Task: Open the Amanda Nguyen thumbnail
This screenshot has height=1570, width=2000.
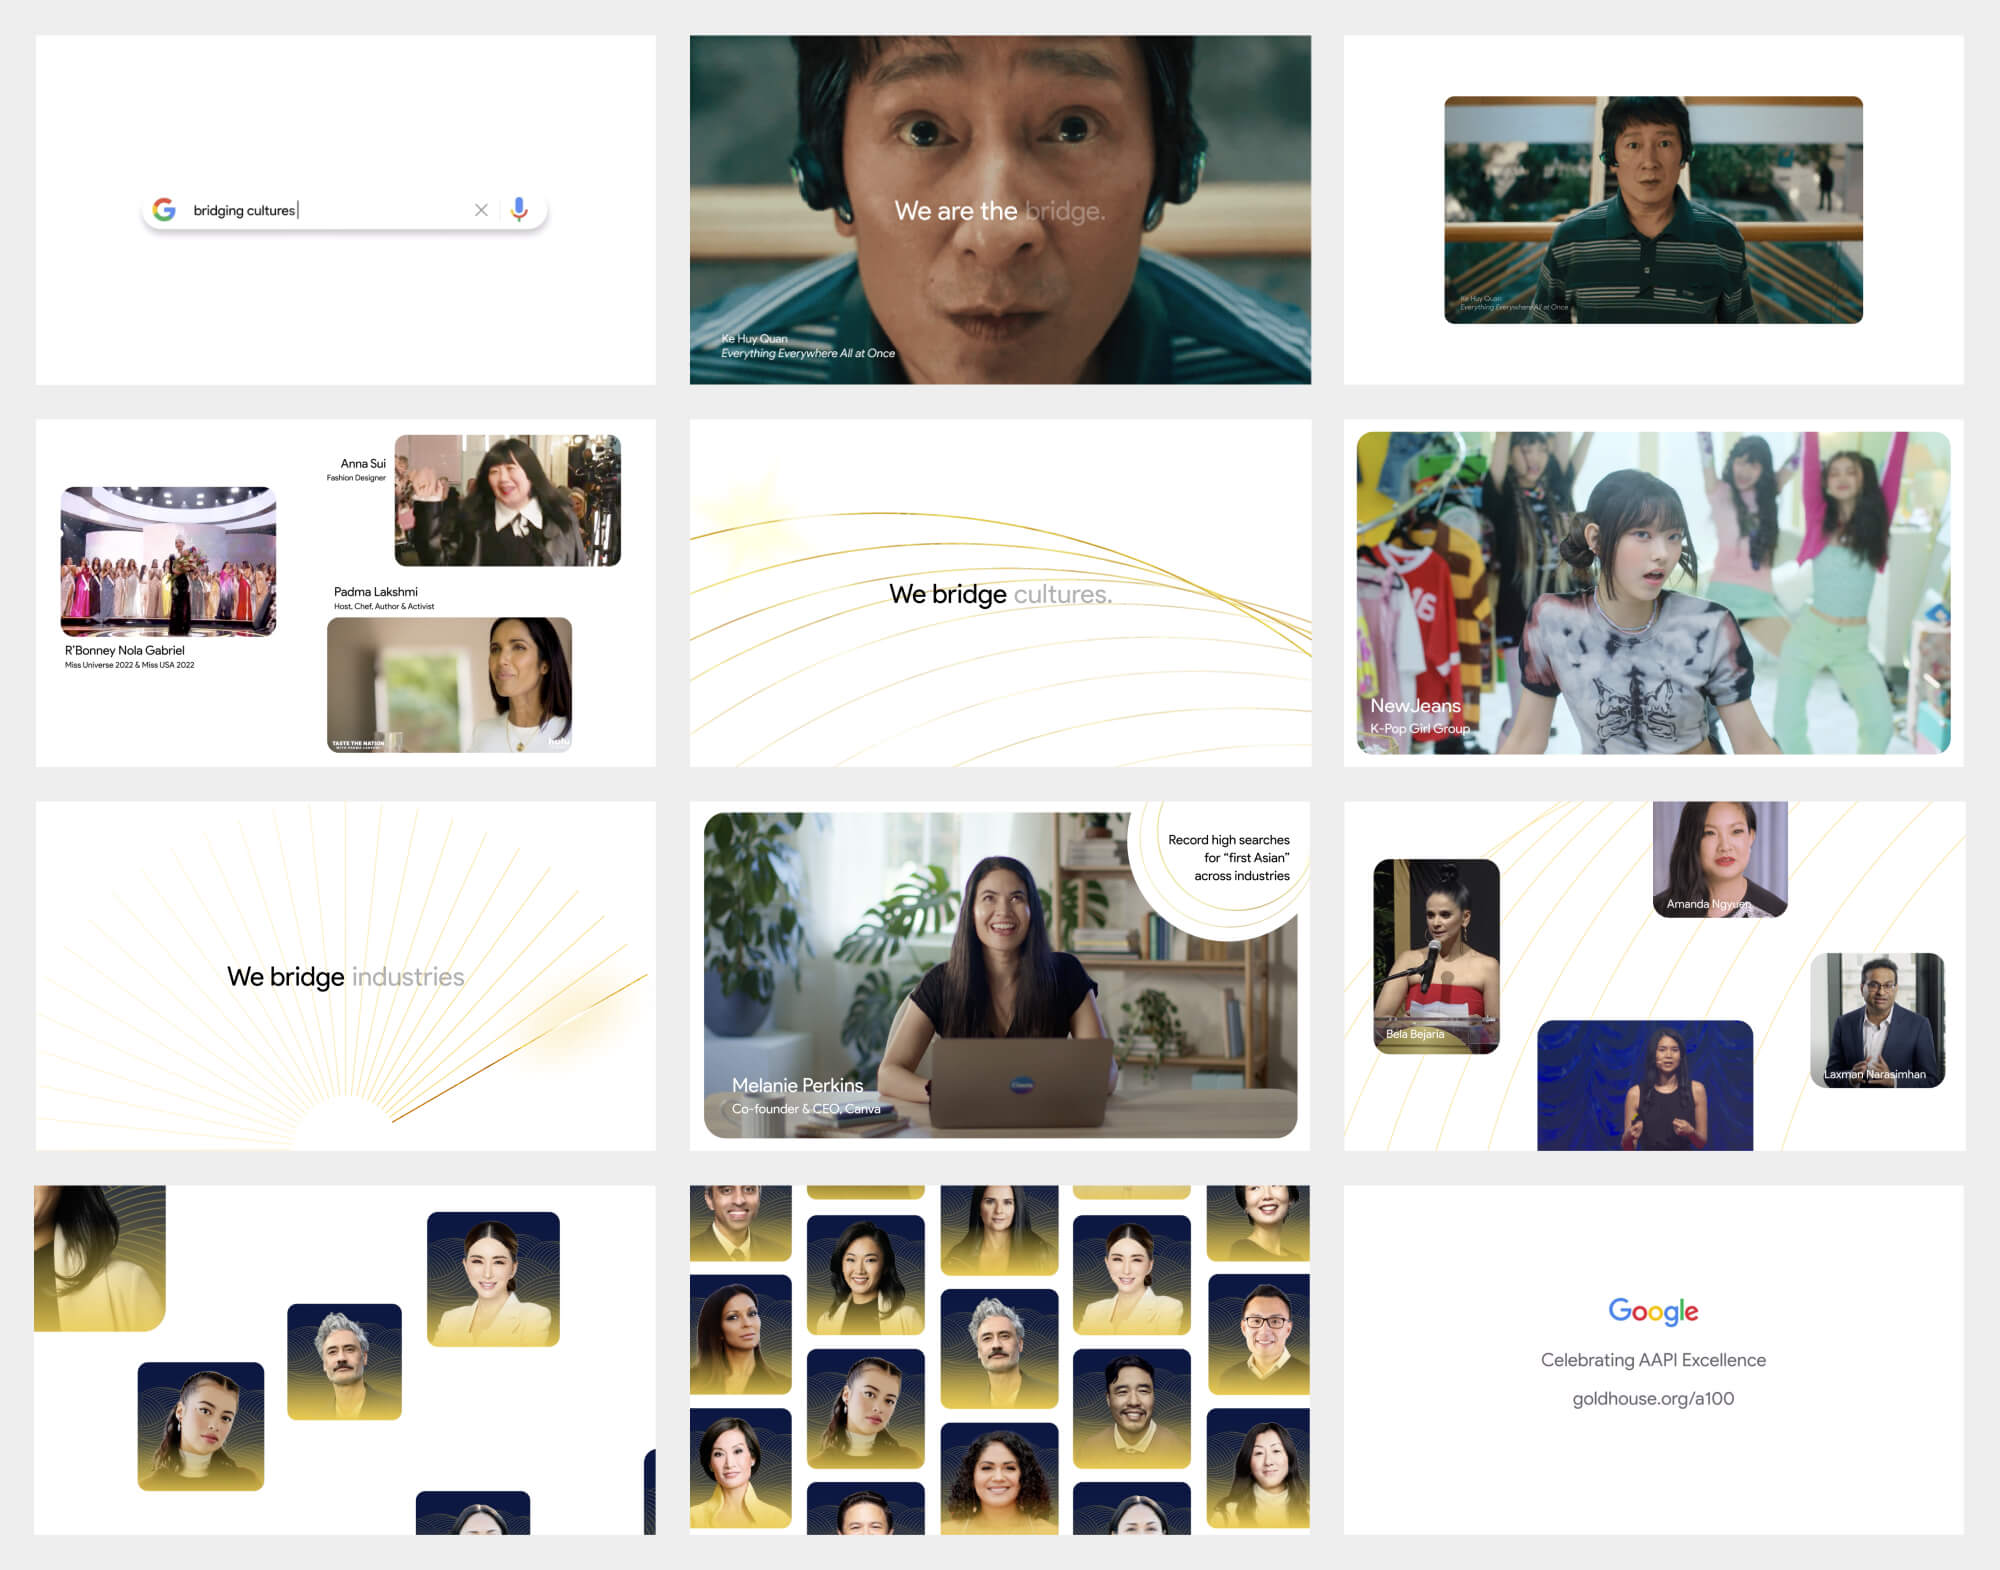Action: (1720, 859)
